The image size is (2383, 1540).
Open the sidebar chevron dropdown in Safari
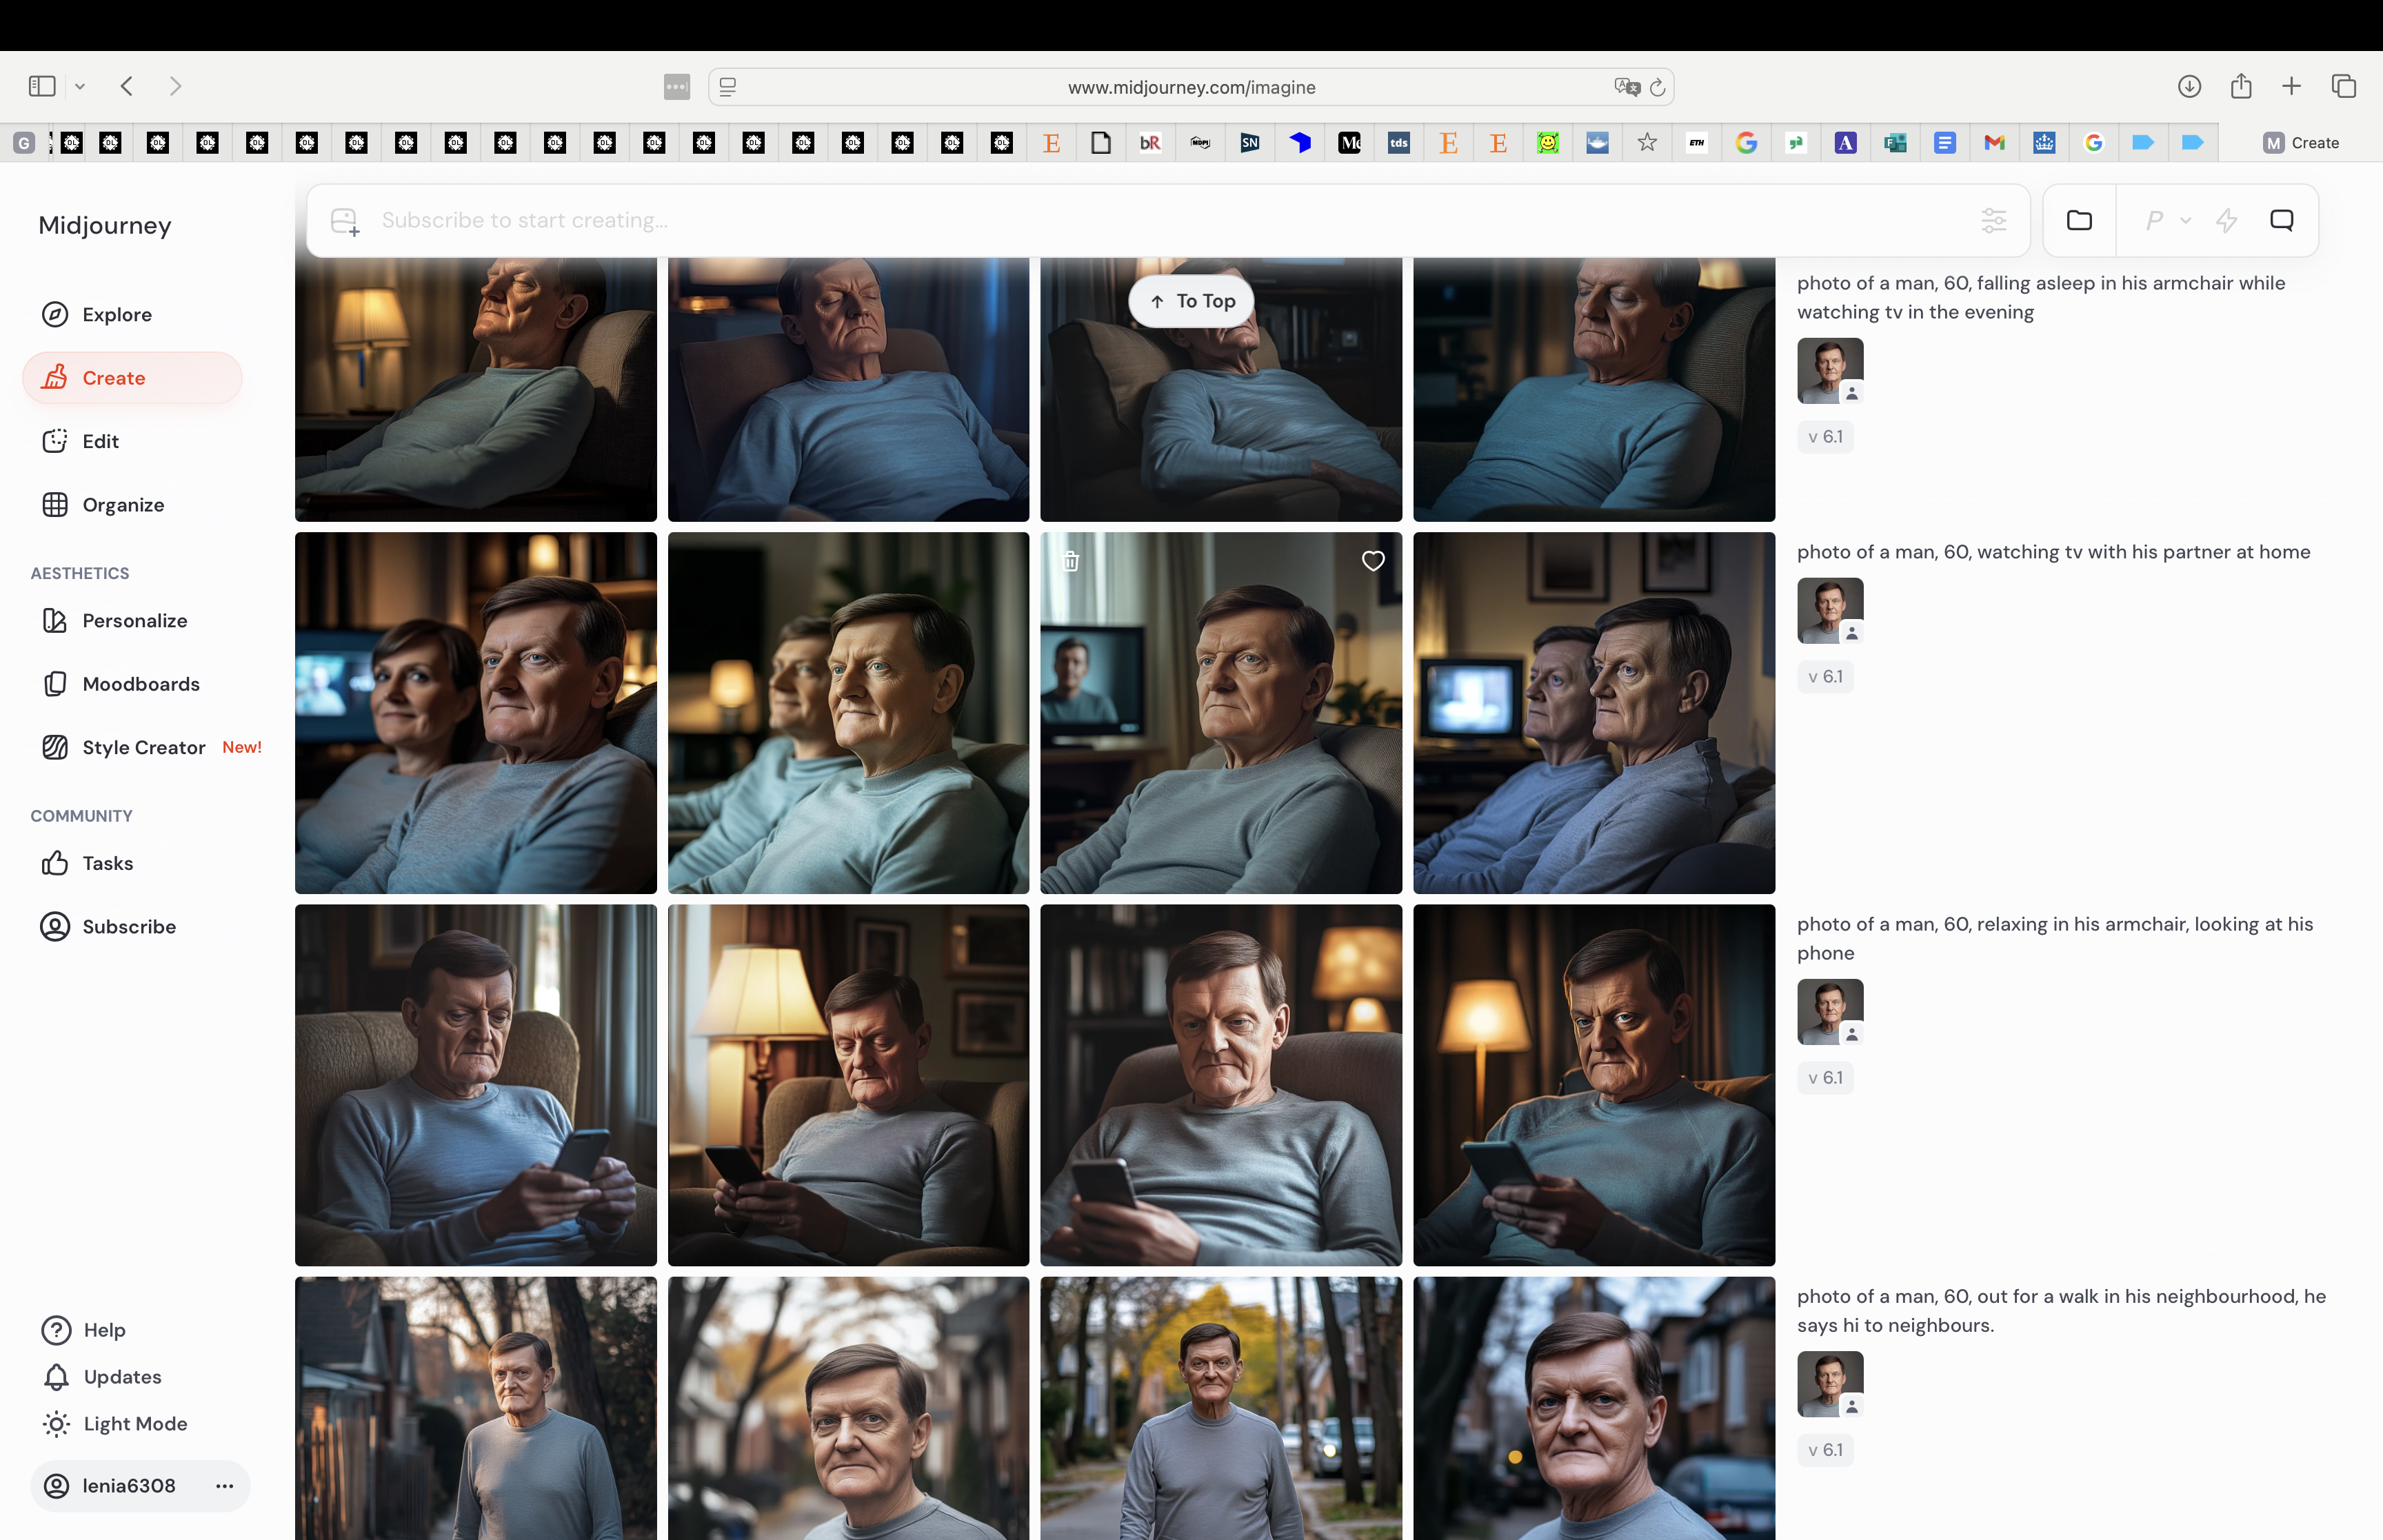[x=80, y=87]
